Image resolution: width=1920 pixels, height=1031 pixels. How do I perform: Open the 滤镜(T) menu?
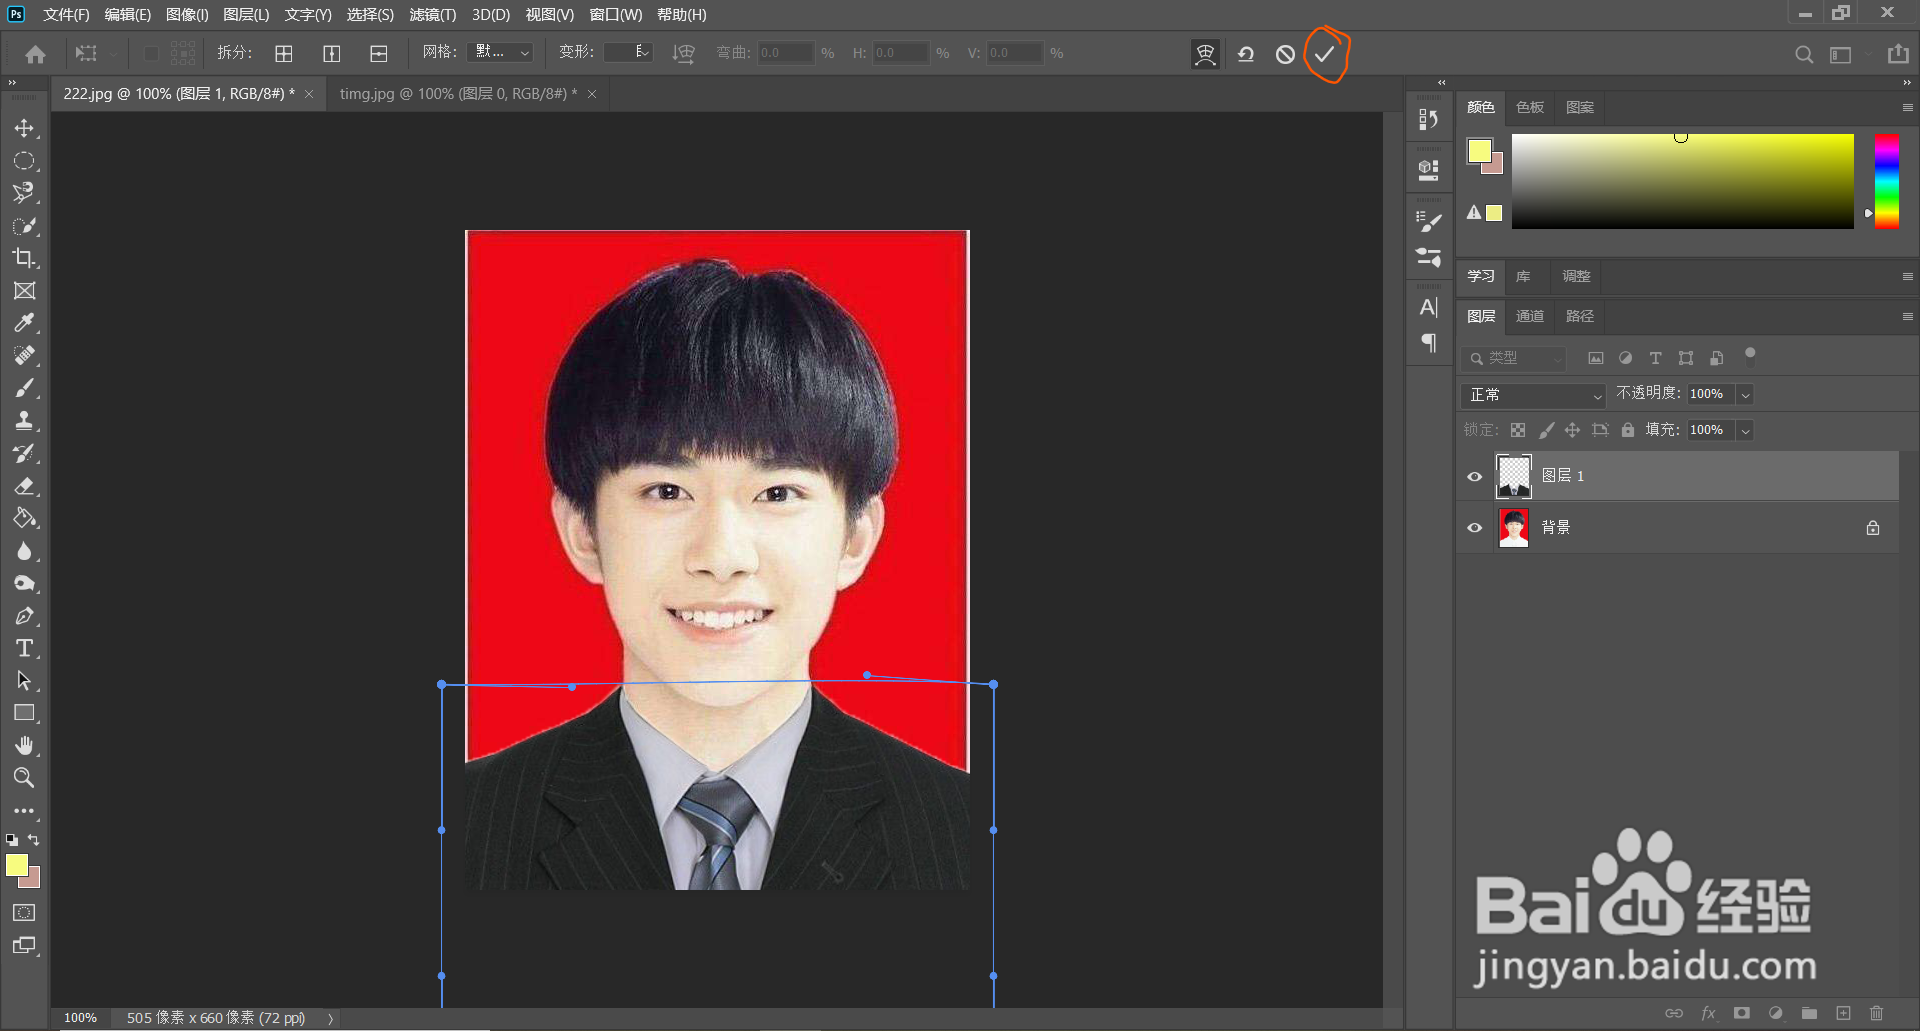432,15
